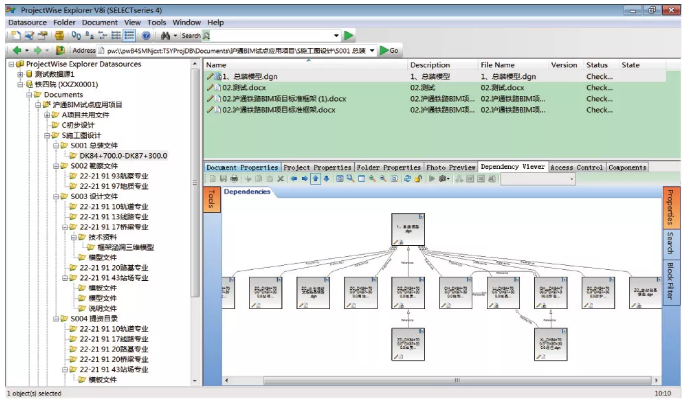Run the search with green play icon
The height and width of the screenshot is (404, 689).
[x=348, y=36]
